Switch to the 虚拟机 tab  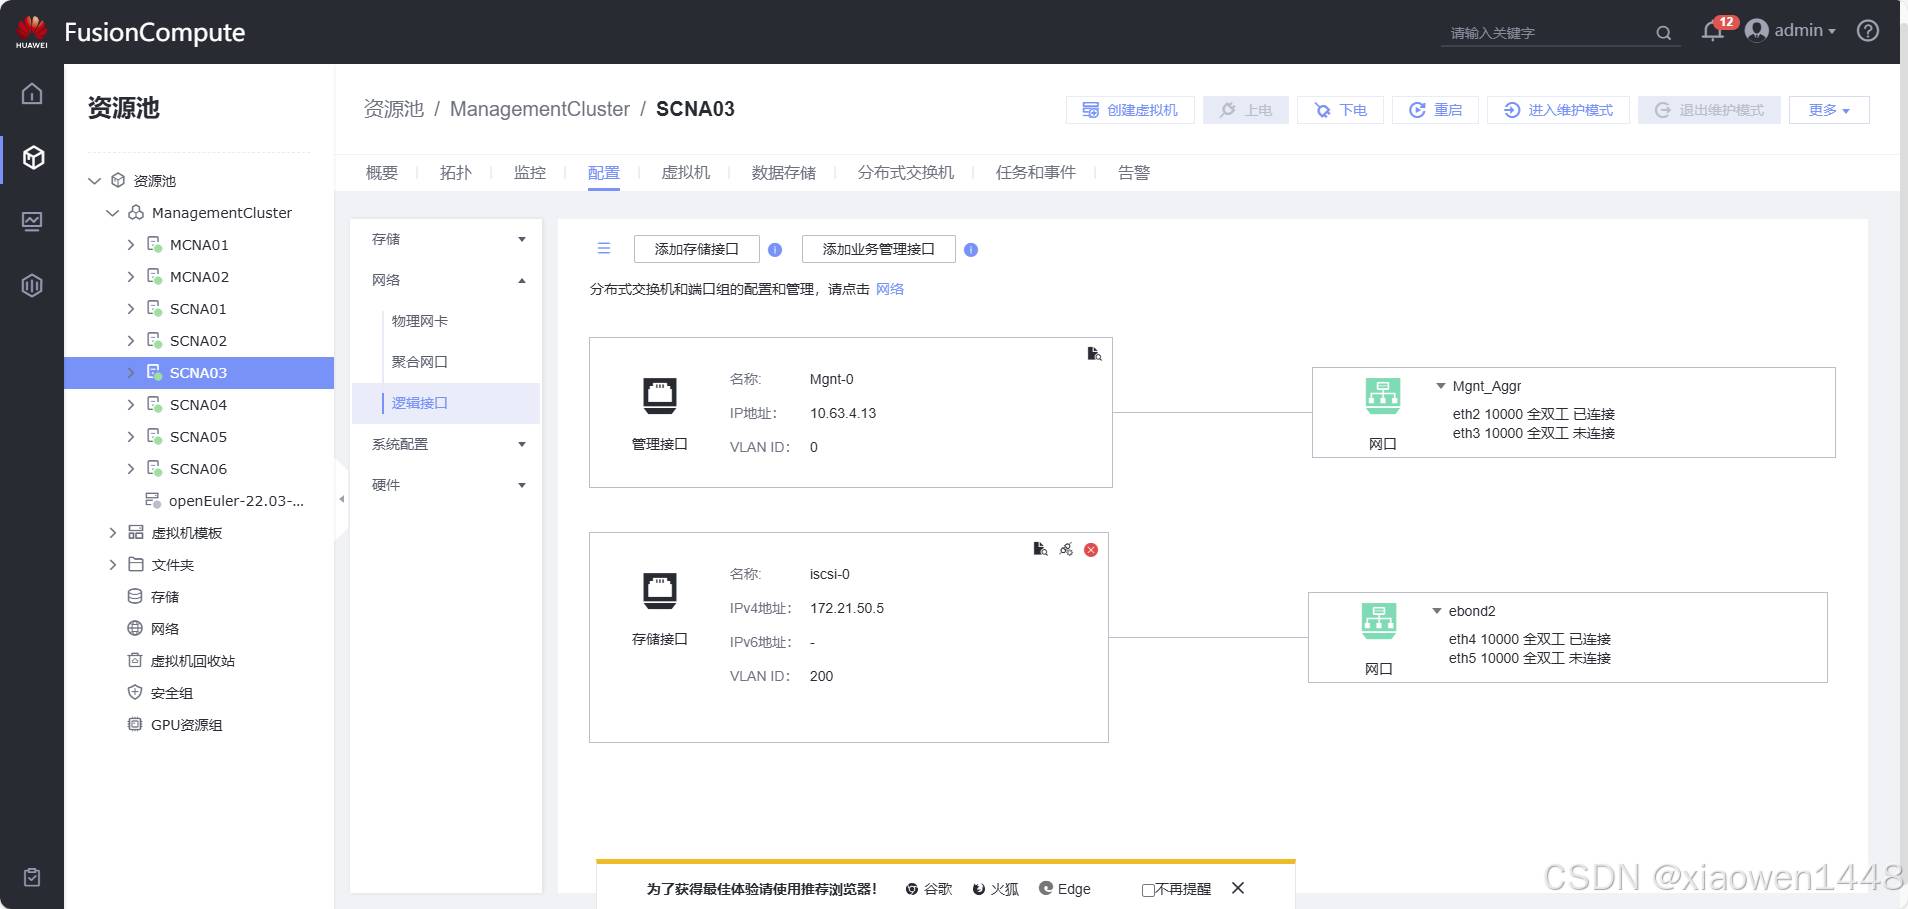click(685, 173)
